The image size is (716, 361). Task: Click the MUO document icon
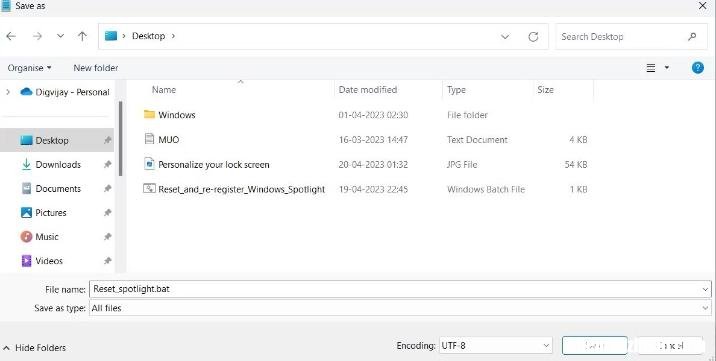[x=149, y=139]
